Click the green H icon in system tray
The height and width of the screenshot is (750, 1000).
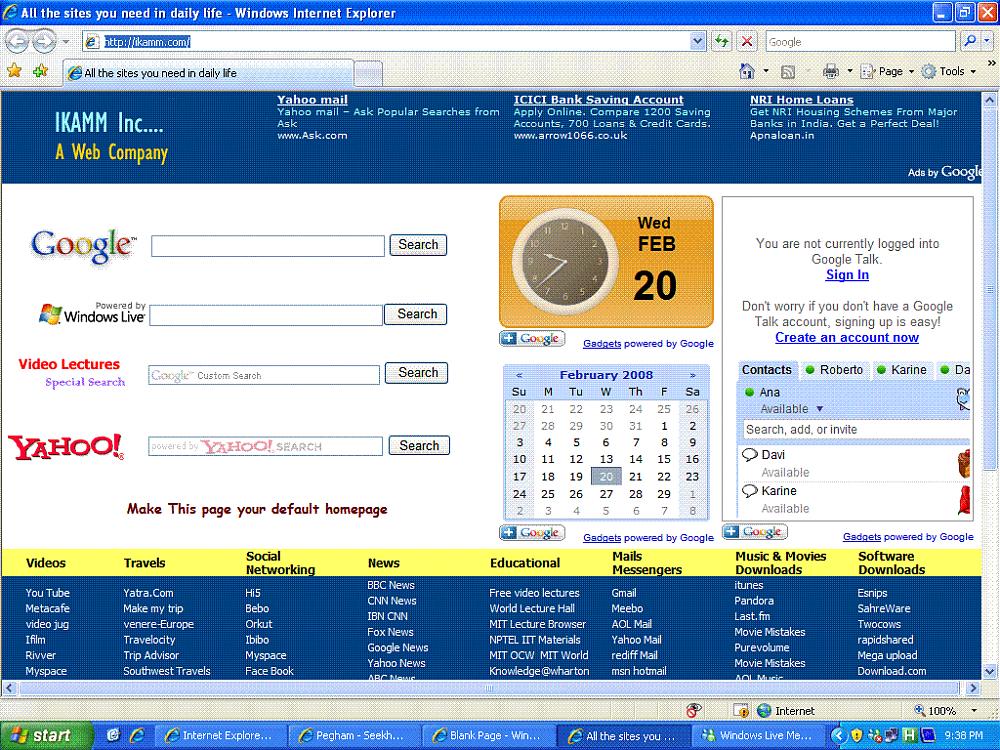tap(909, 735)
